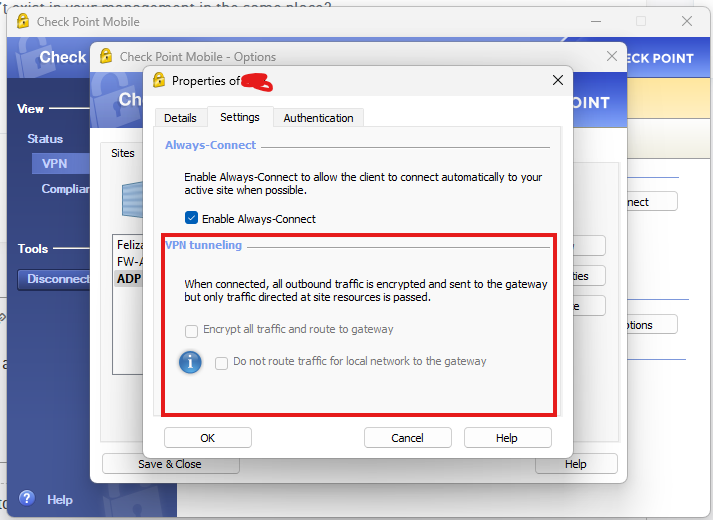Select the Settings tab
This screenshot has height=520, width=713.
point(240,117)
